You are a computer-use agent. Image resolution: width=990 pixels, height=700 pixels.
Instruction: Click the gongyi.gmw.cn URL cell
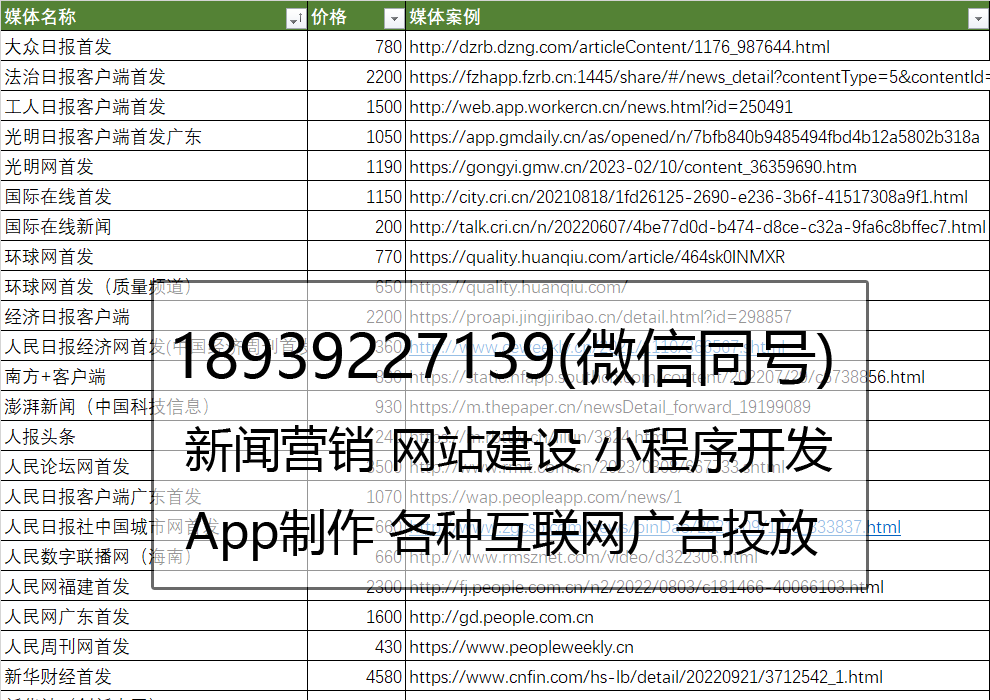pyautogui.click(x=698, y=166)
